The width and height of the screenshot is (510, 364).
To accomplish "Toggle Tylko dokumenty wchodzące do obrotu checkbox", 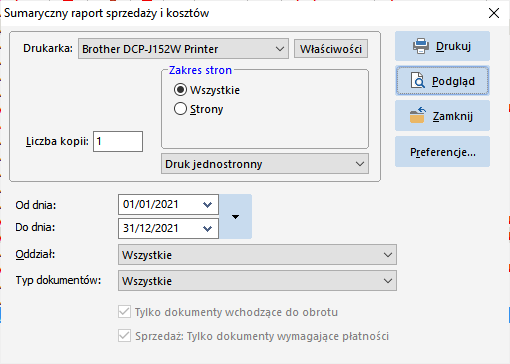I will [124, 312].
